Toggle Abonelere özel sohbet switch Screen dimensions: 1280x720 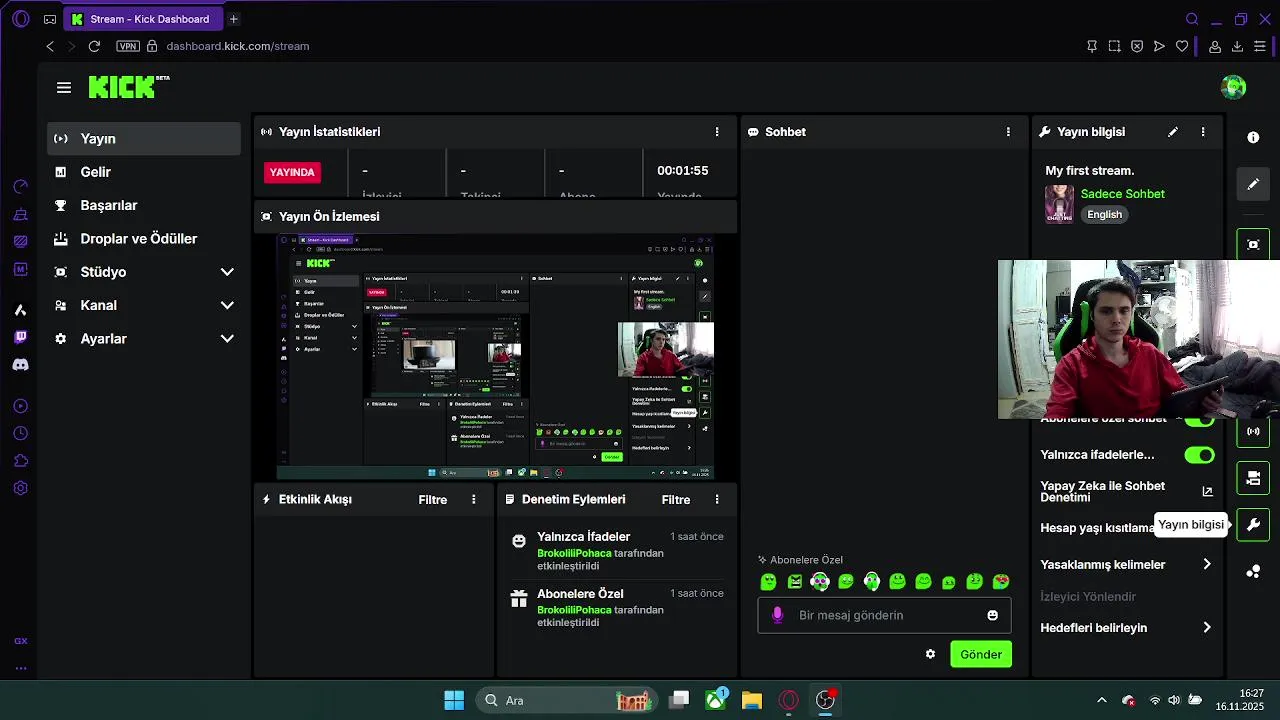pyautogui.click(x=1199, y=420)
